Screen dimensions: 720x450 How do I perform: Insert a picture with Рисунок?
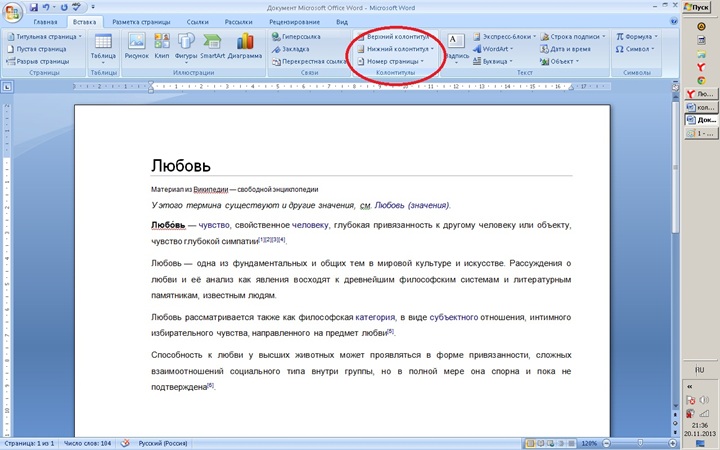point(137,46)
